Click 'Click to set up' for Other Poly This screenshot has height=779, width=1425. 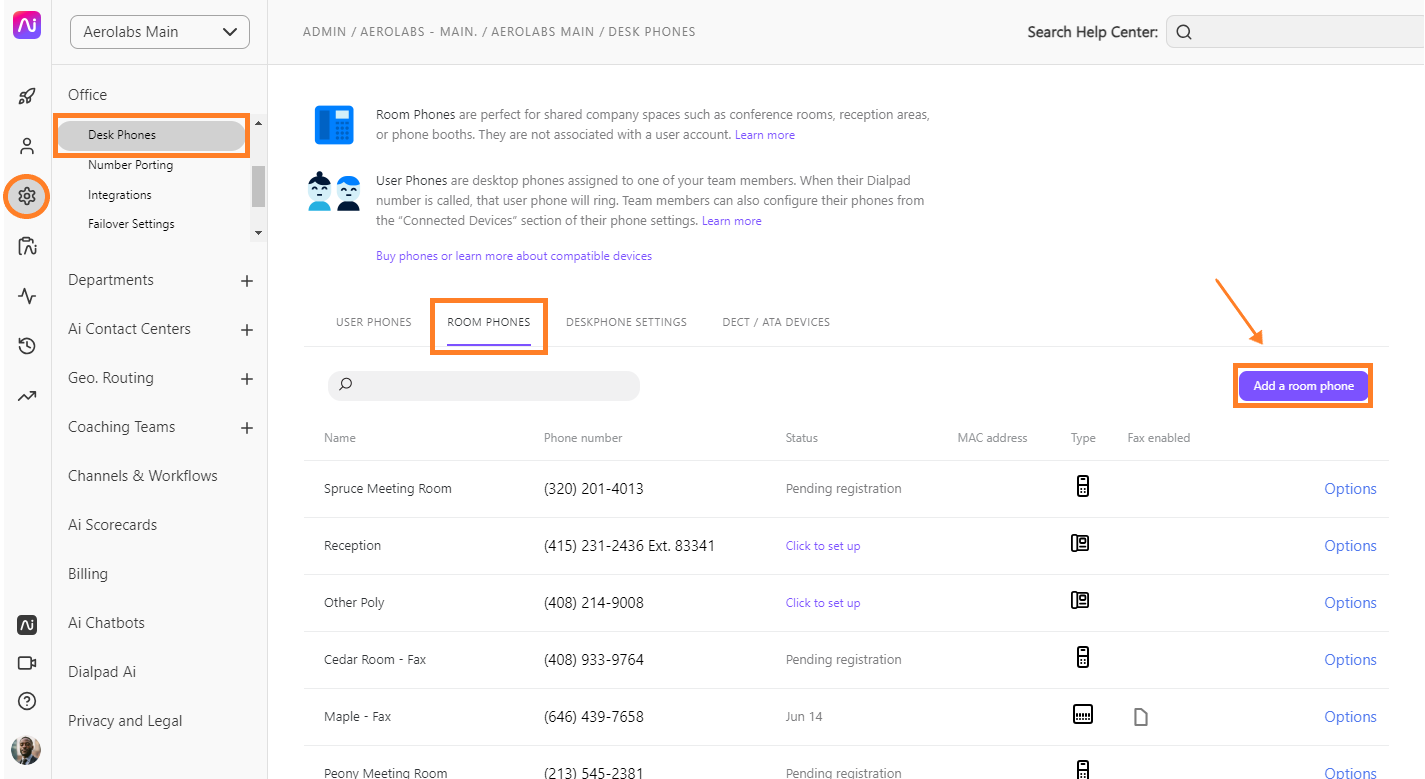coord(823,603)
